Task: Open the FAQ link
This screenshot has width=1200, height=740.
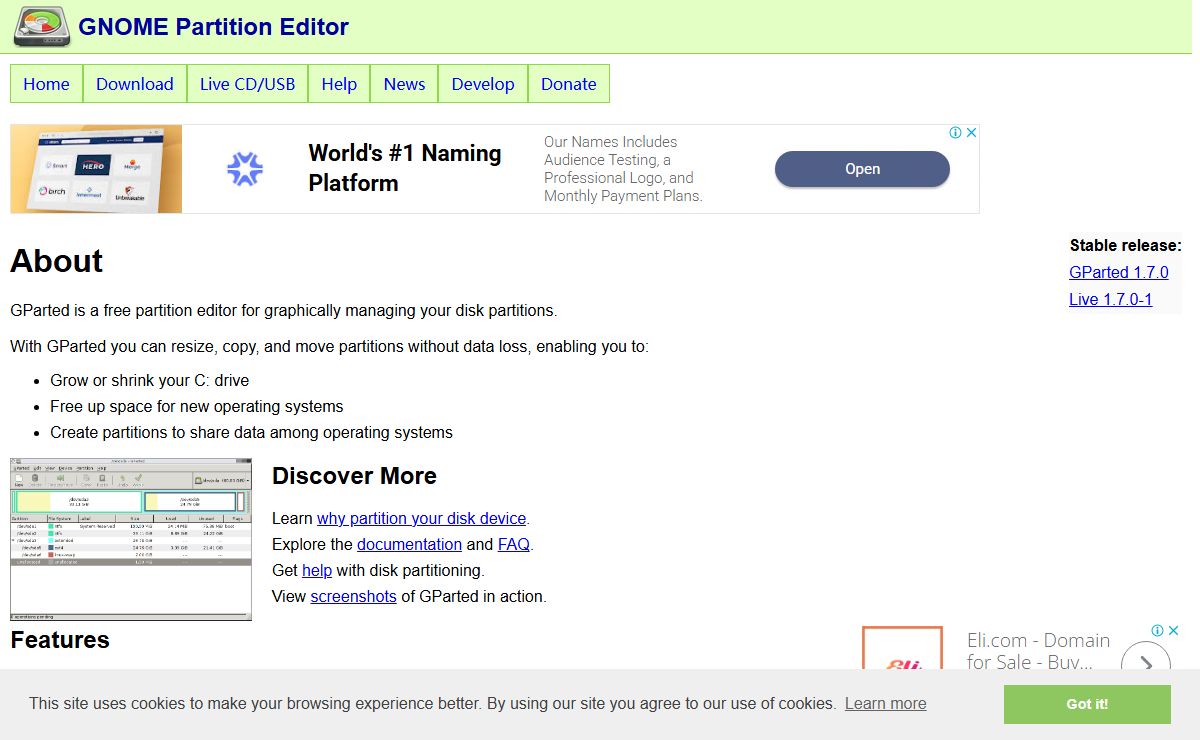Action: point(514,544)
